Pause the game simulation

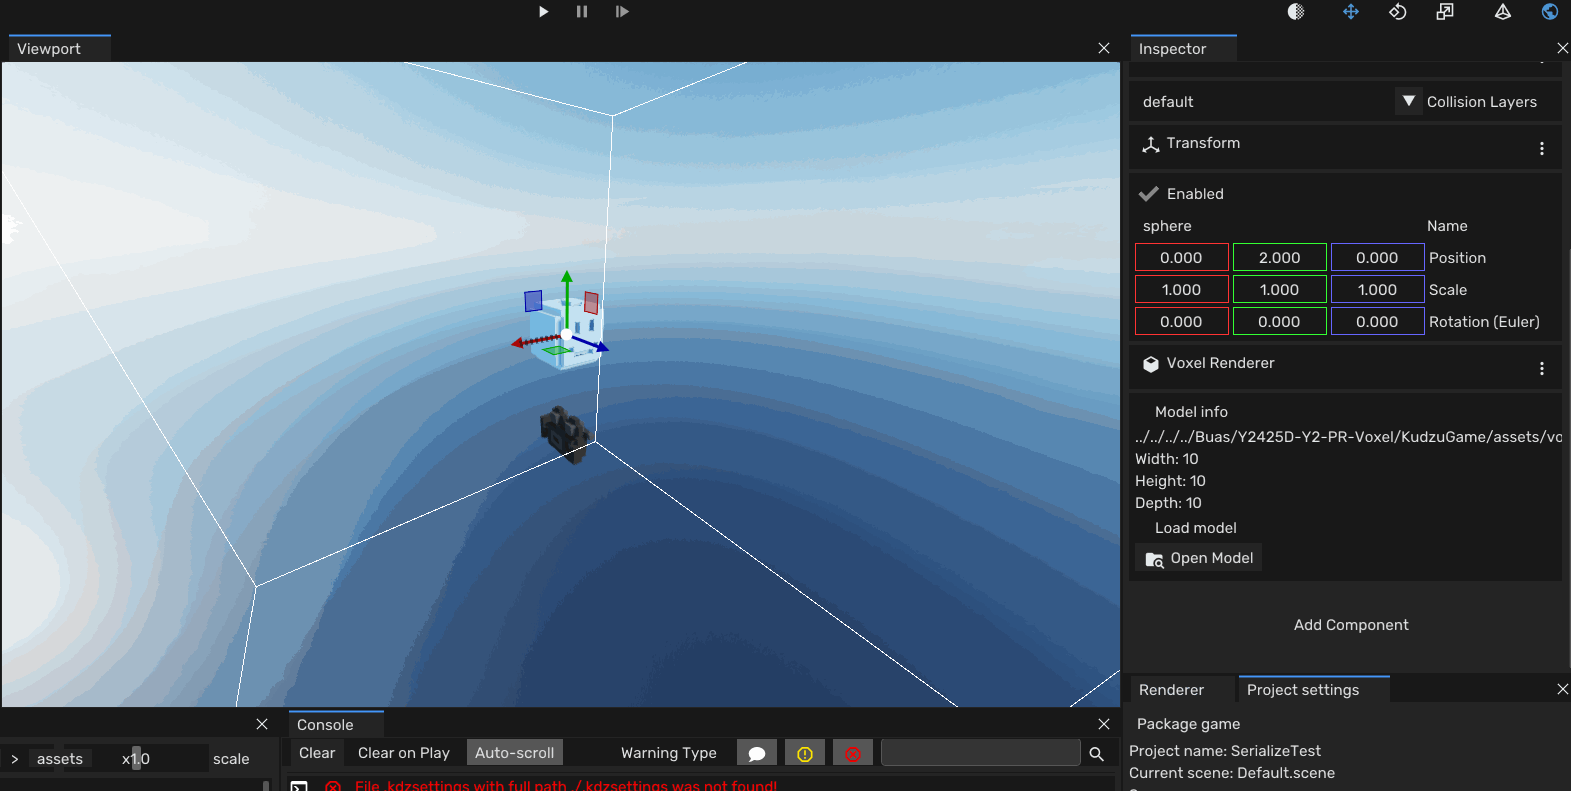(x=582, y=12)
